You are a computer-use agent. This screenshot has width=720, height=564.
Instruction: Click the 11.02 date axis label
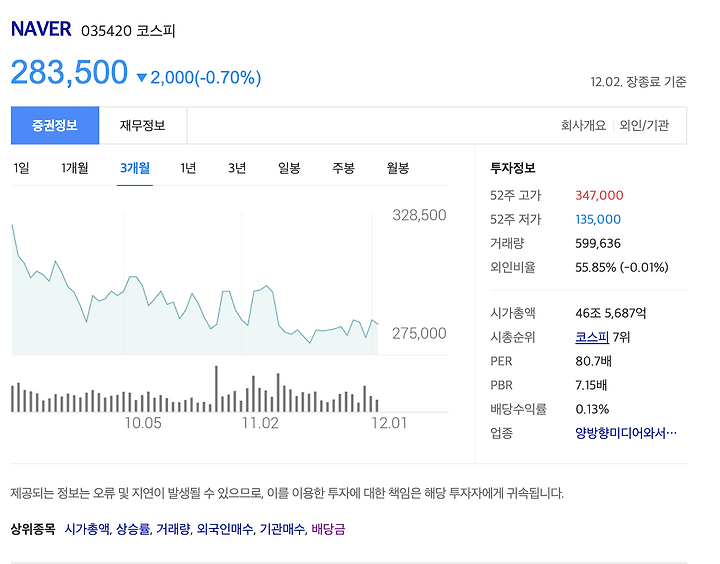(x=260, y=423)
